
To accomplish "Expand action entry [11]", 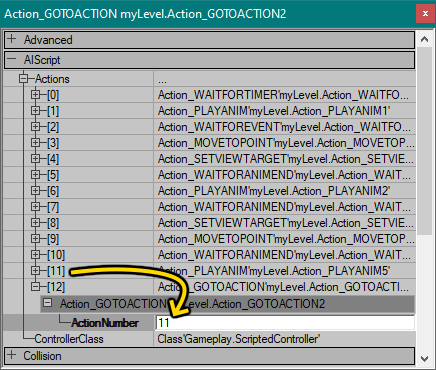I will click(35, 271).
